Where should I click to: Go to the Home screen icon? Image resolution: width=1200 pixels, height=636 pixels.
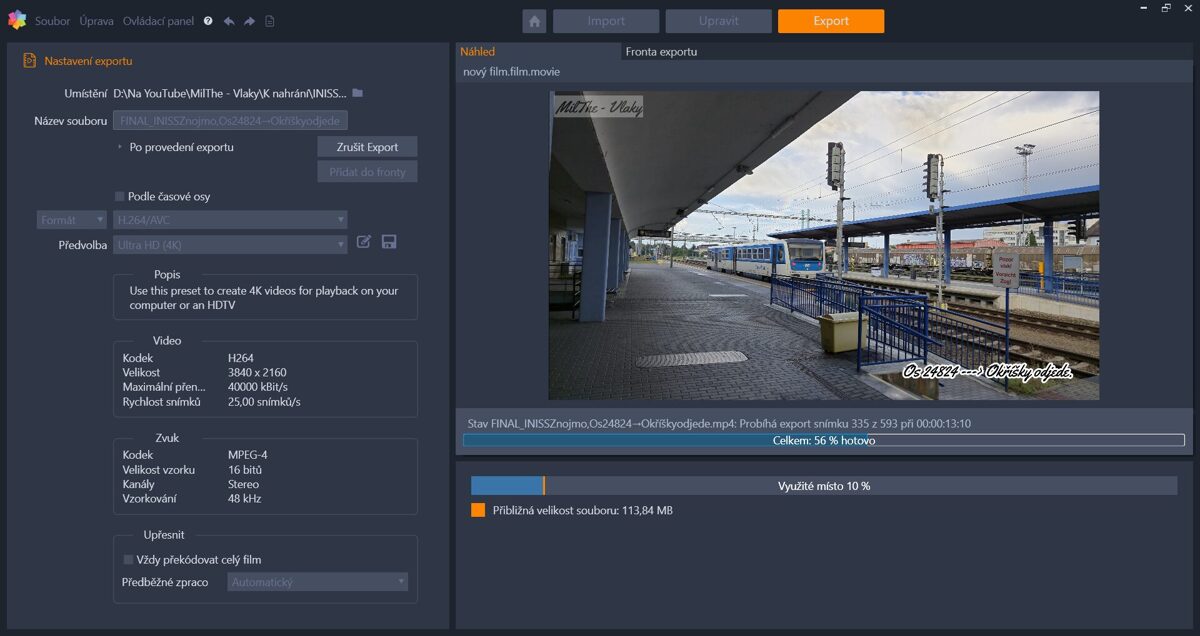534,21
